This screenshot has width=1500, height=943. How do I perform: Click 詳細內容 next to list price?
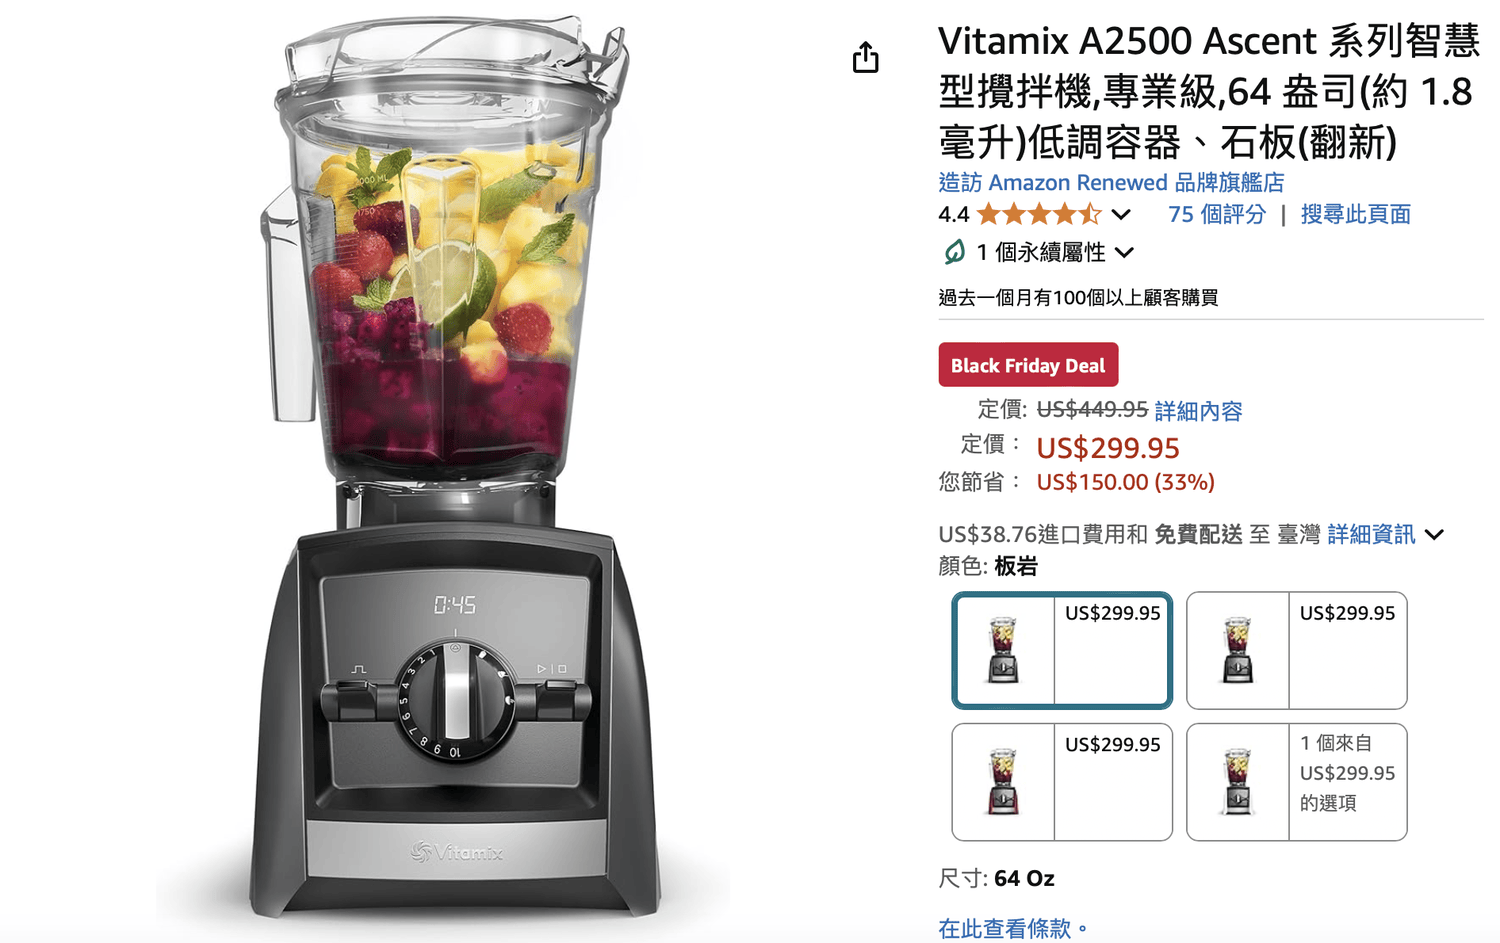1198,411
